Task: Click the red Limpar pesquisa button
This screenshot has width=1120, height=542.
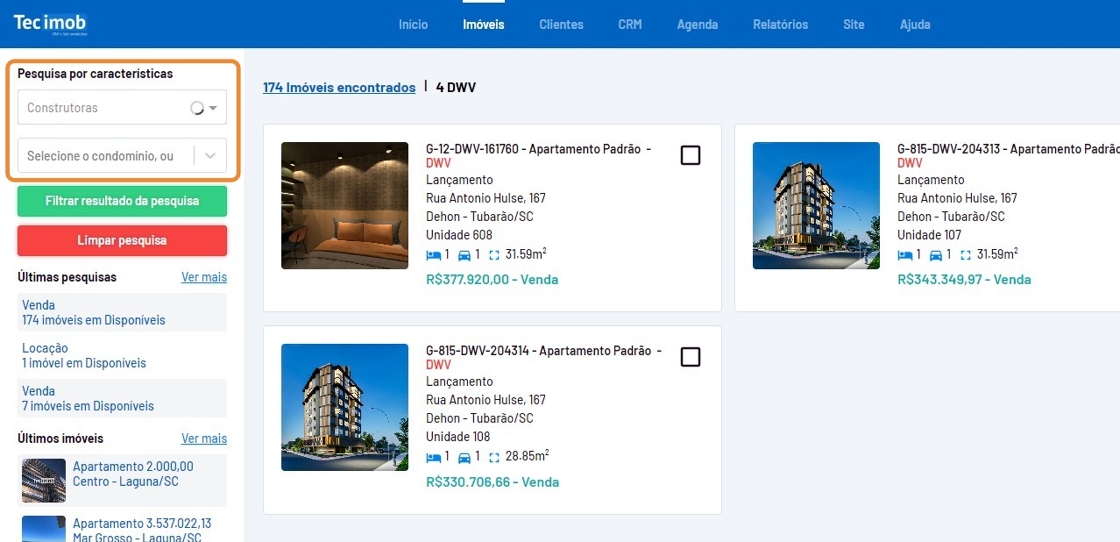Action: click(122, 241)
